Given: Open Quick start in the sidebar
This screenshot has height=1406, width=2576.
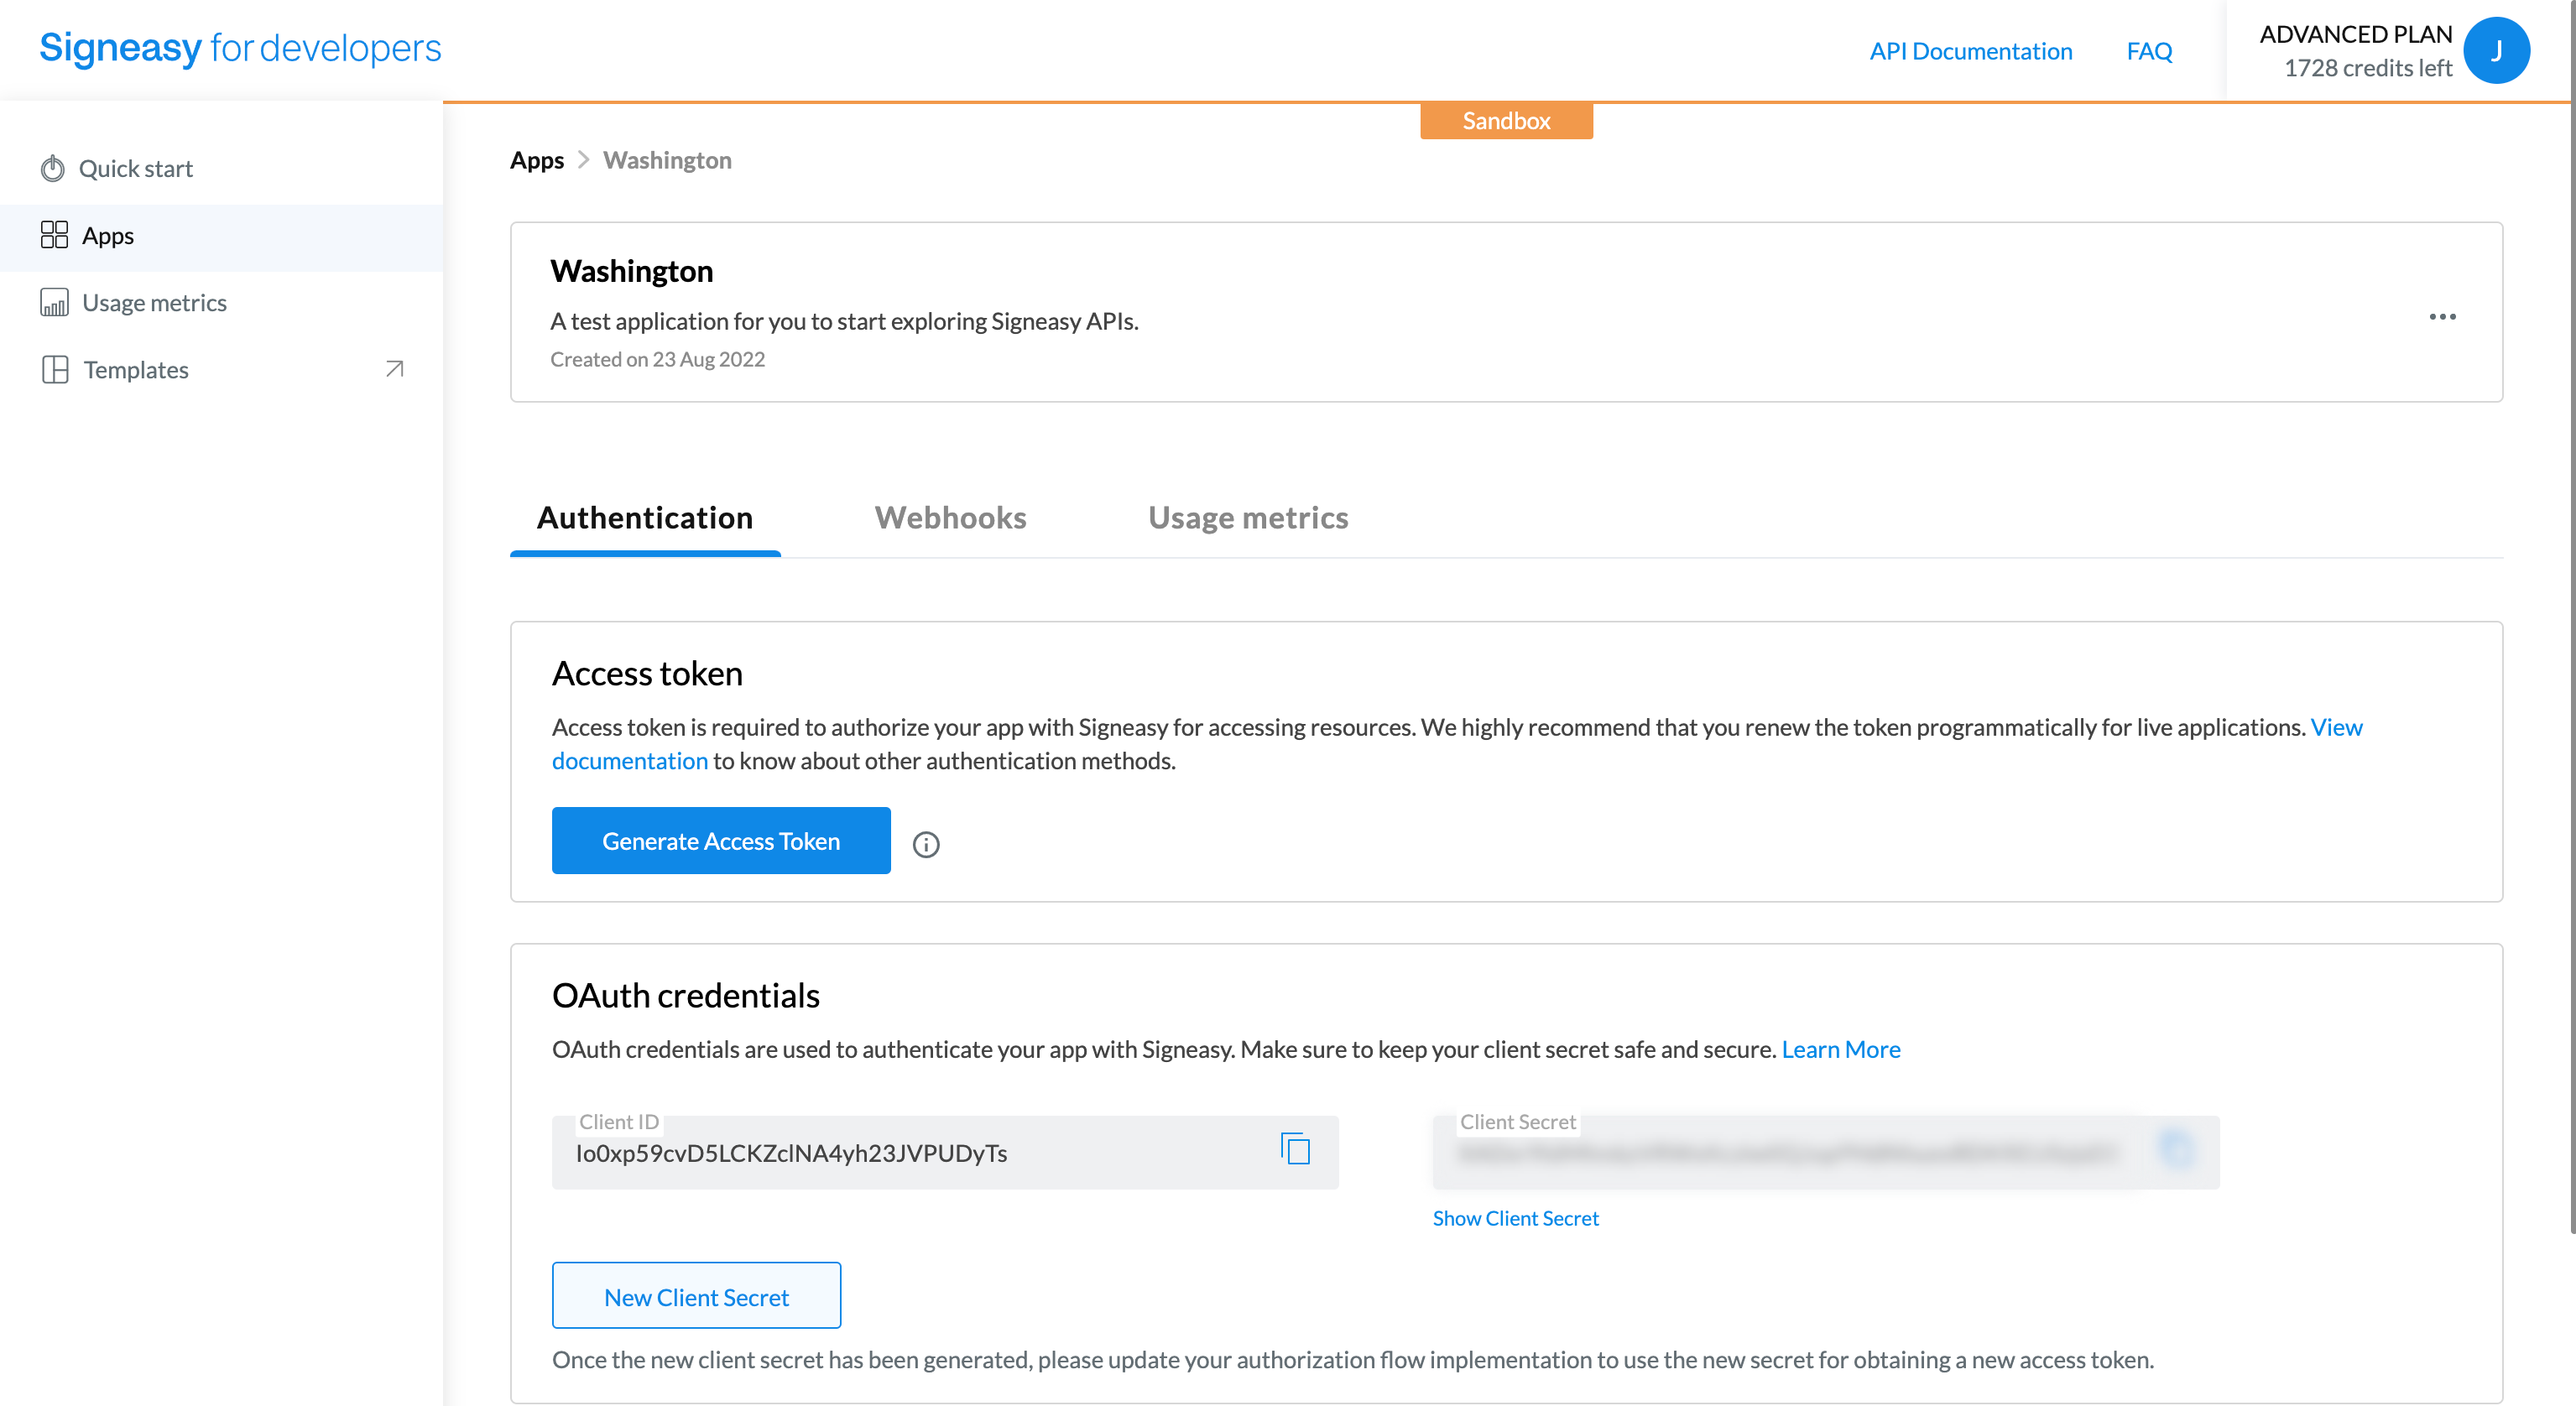Looking at the screenshot, I should tap(221, 168).
